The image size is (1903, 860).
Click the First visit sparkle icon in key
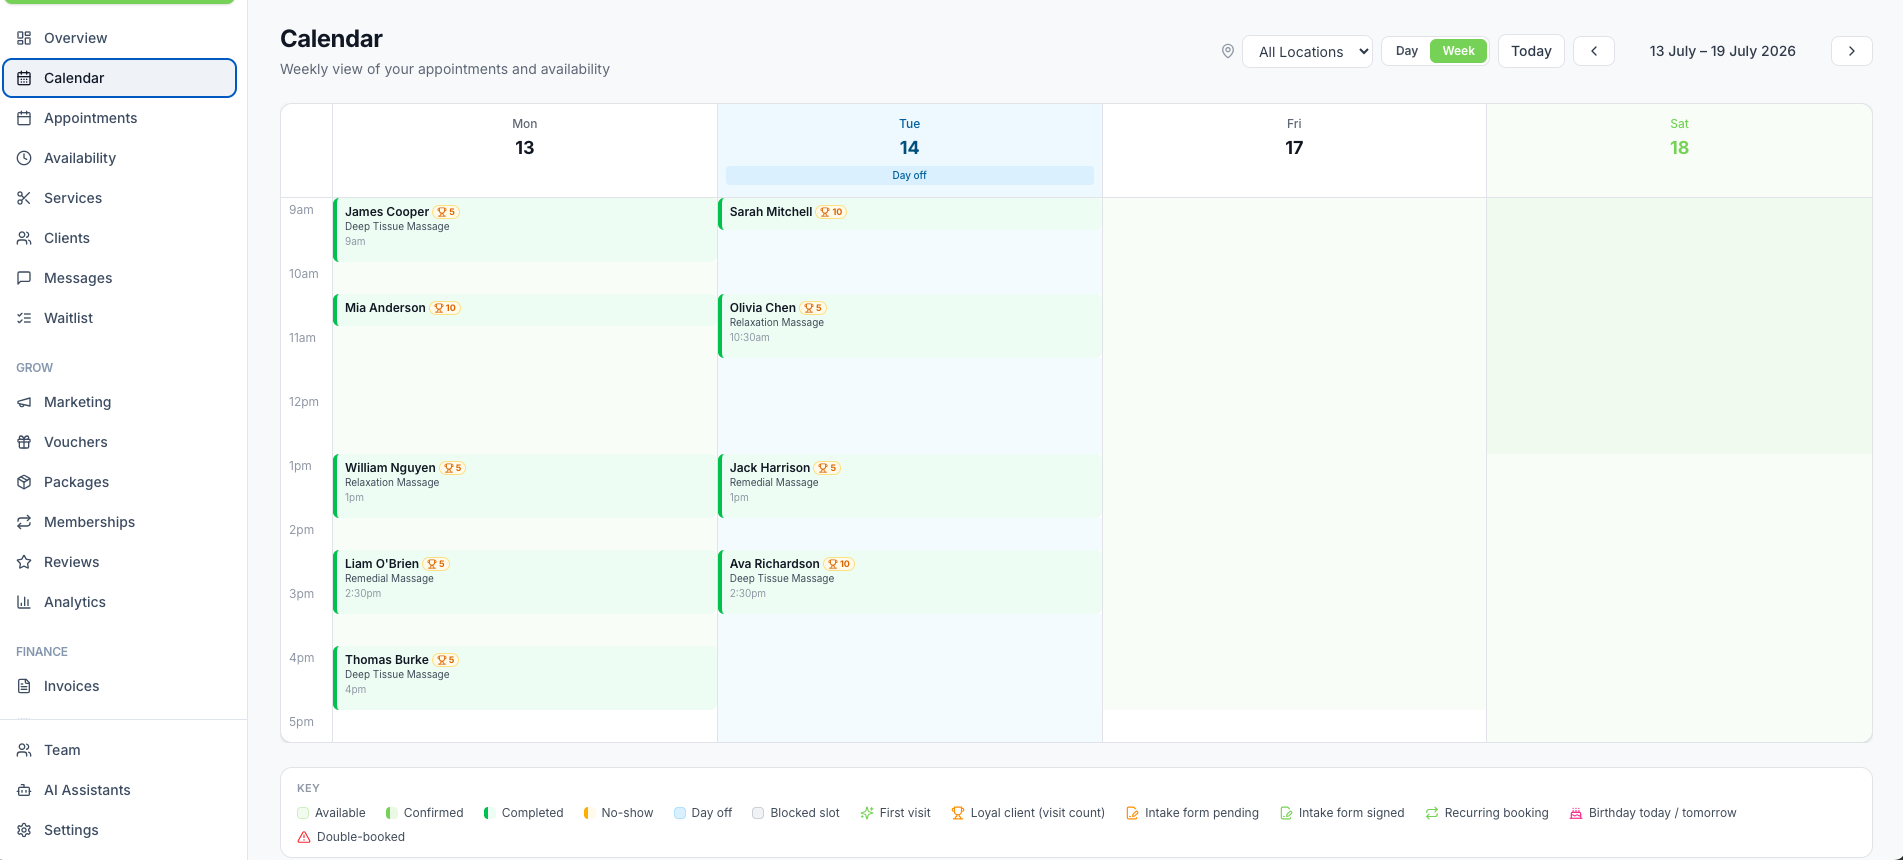[x=867, y=813]
